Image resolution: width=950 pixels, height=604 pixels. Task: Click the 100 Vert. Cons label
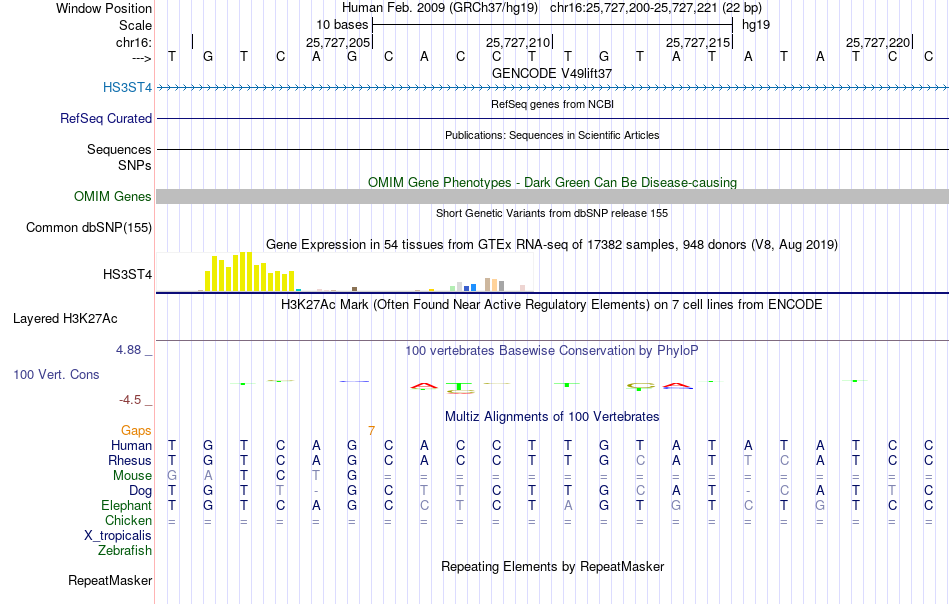(56, 374)
